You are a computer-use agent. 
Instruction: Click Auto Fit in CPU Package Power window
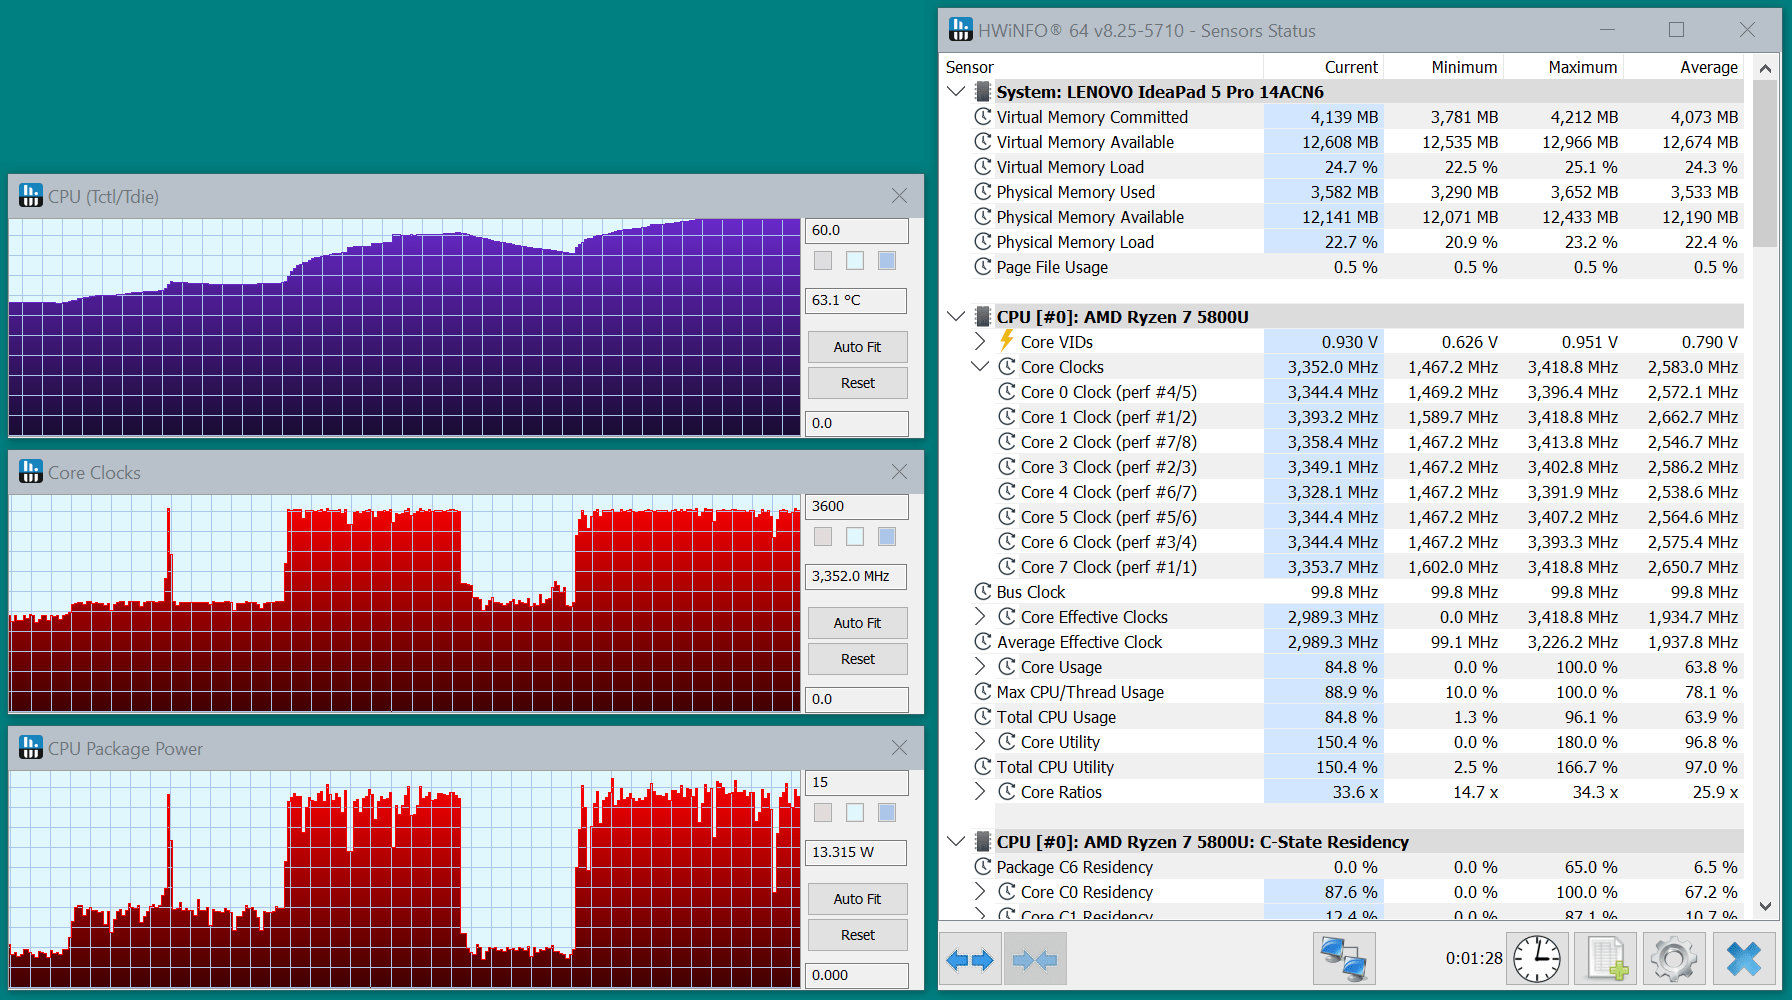tap(857, 899)
